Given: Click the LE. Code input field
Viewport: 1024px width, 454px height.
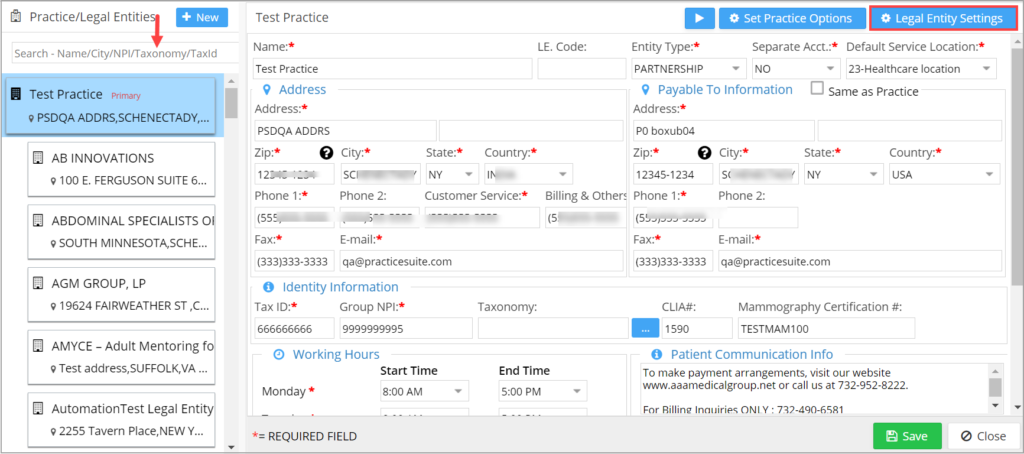Looking at the screenshot, I should click(582, 69).
